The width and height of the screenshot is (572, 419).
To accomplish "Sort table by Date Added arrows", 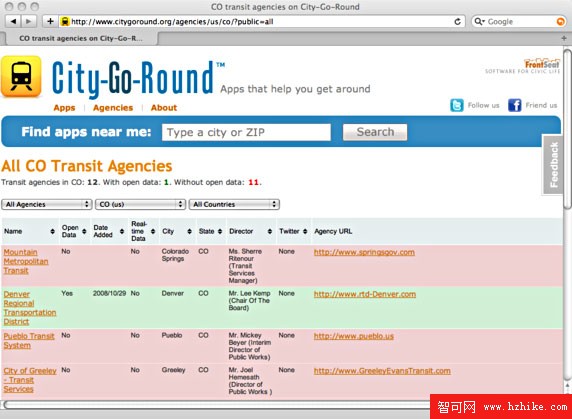I will tap(122, 231).
